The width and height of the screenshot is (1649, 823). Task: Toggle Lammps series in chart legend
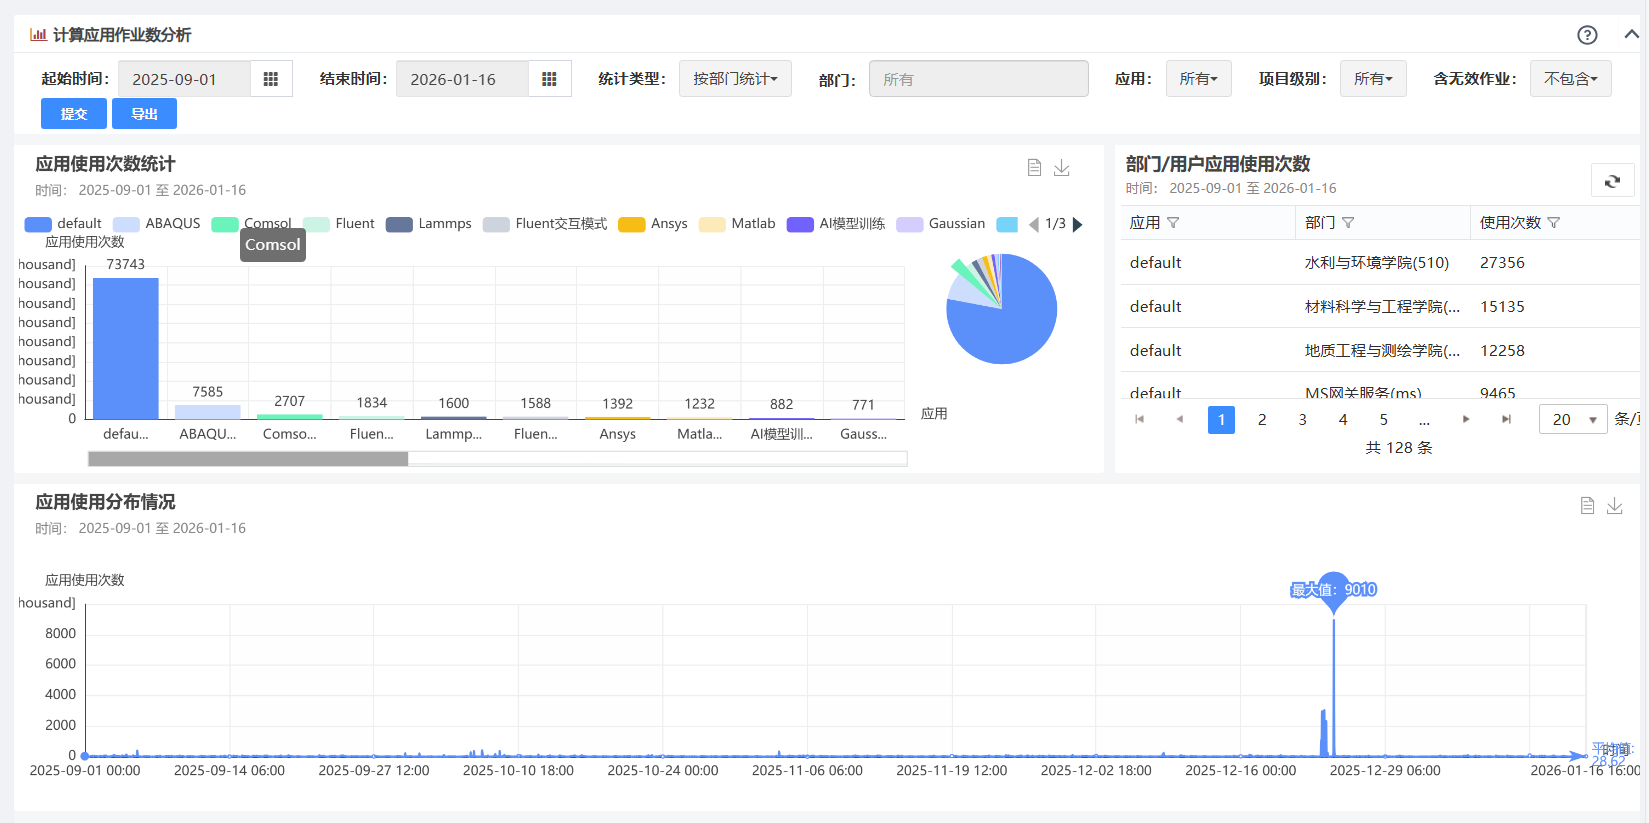point(429,224)
